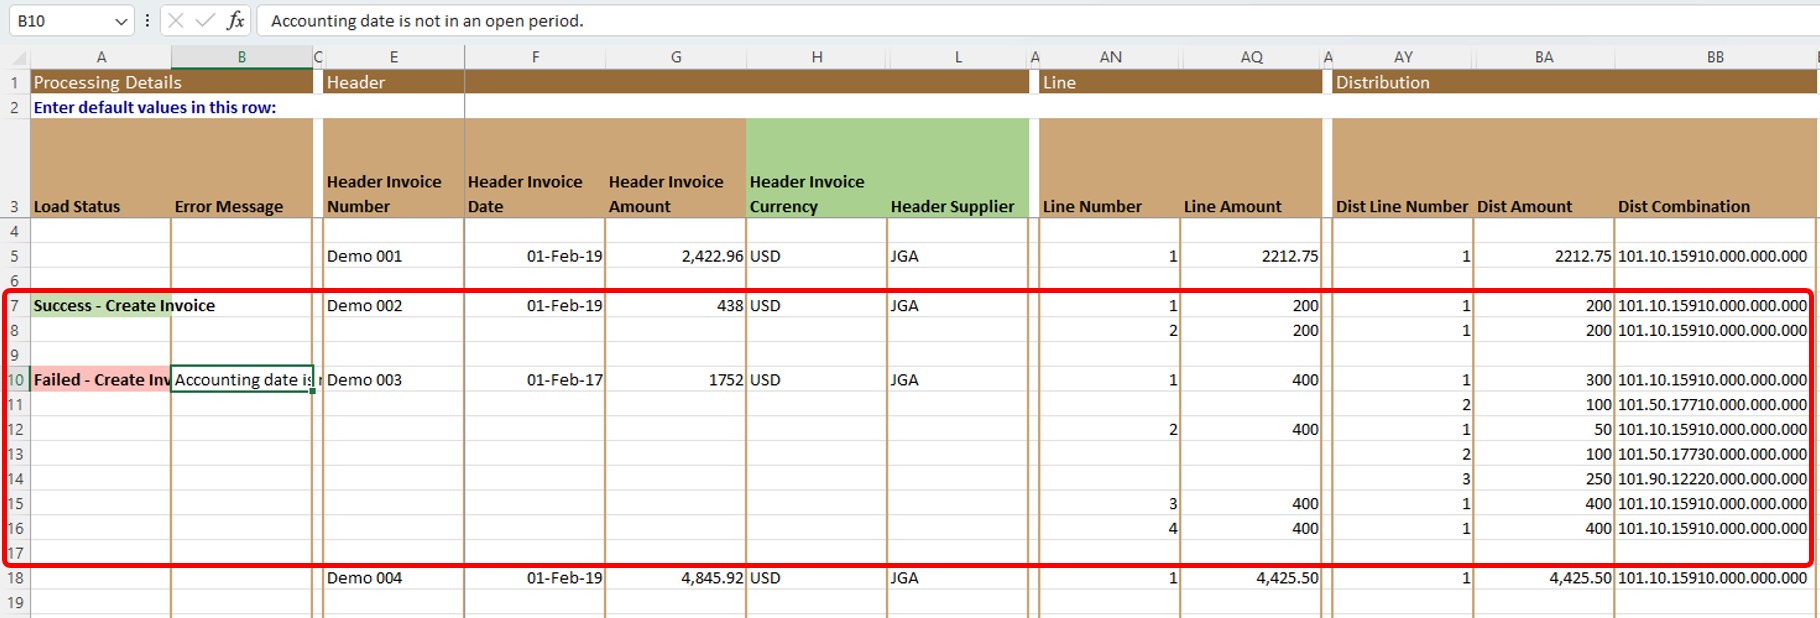
Task: Click the Distribution section title cell
Action: [1574, 82]
